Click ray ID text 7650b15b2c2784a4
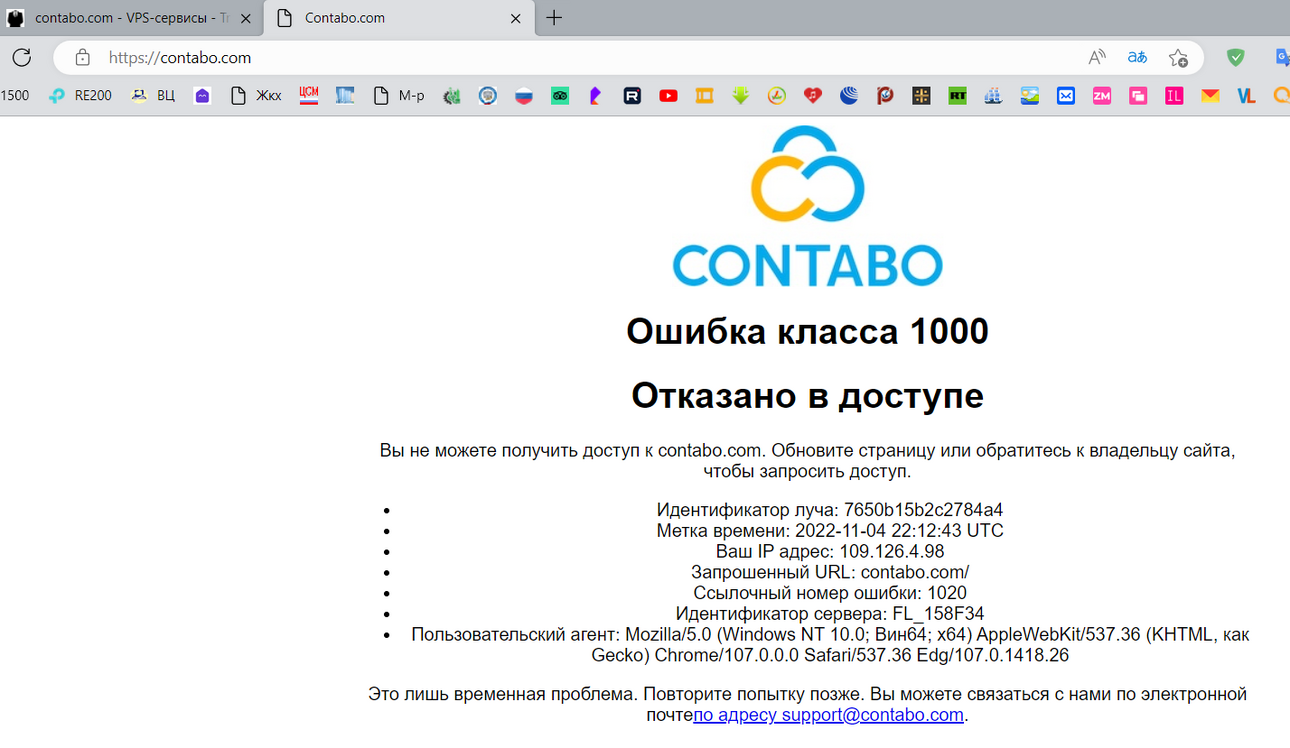This screenshot has width=1290, height=748. (924, 510)
